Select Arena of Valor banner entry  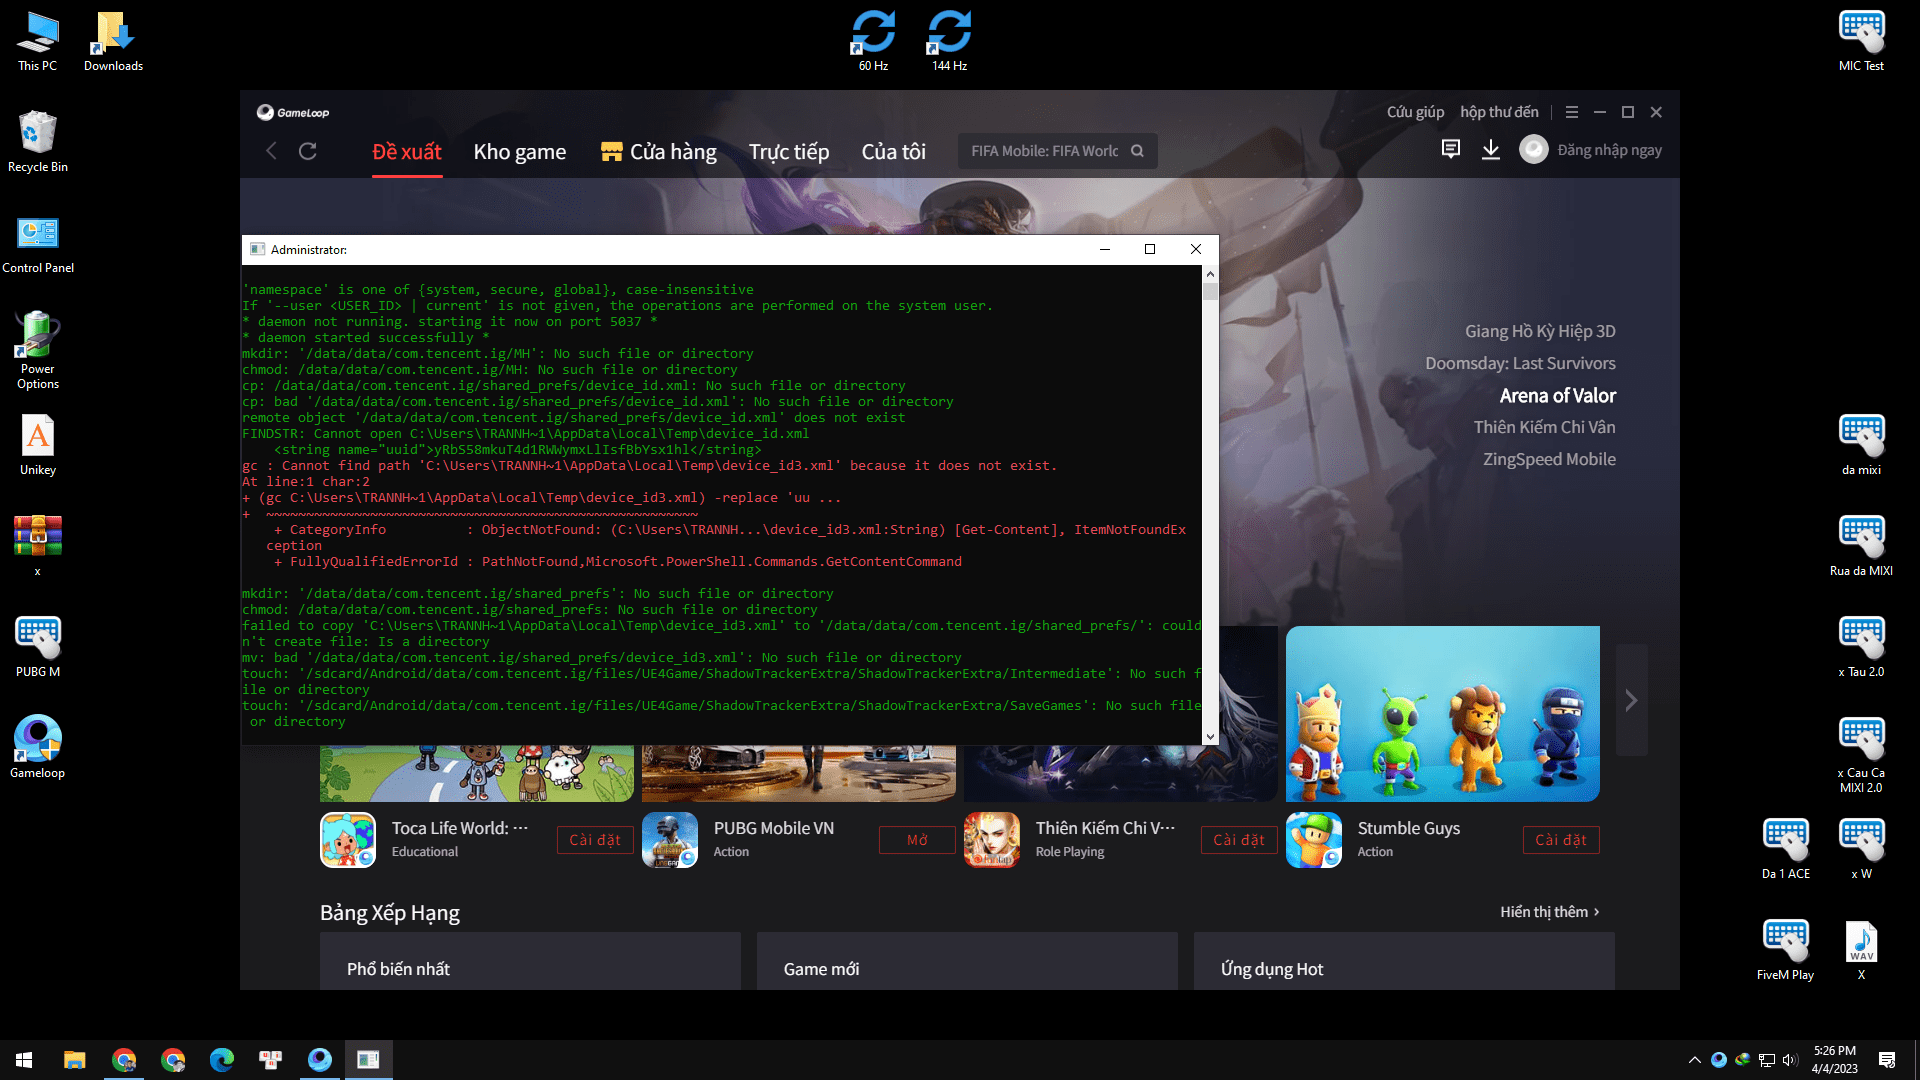coord(1557,395)
